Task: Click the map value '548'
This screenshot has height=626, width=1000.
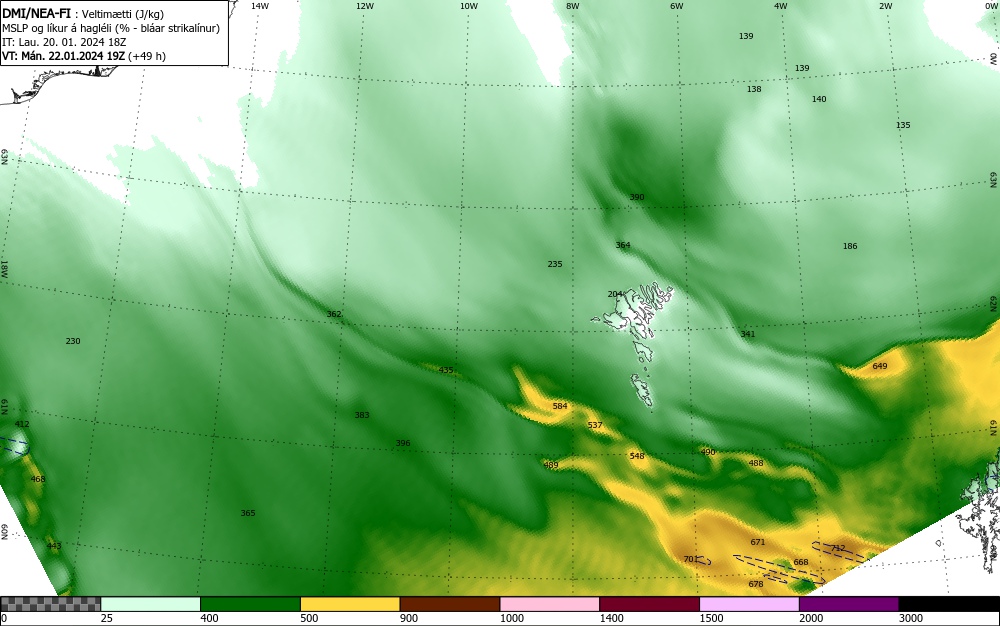Action: [637, 456]
